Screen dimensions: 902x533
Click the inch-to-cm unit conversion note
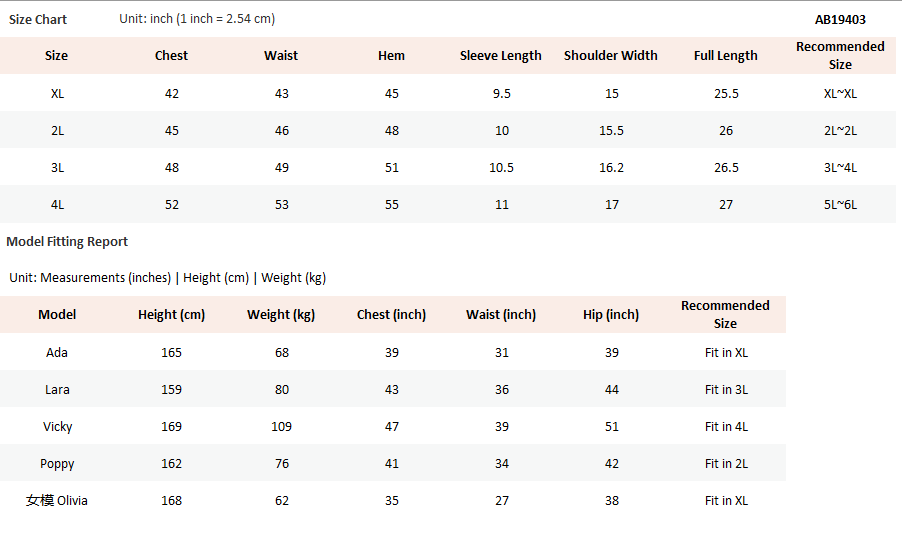197,19
